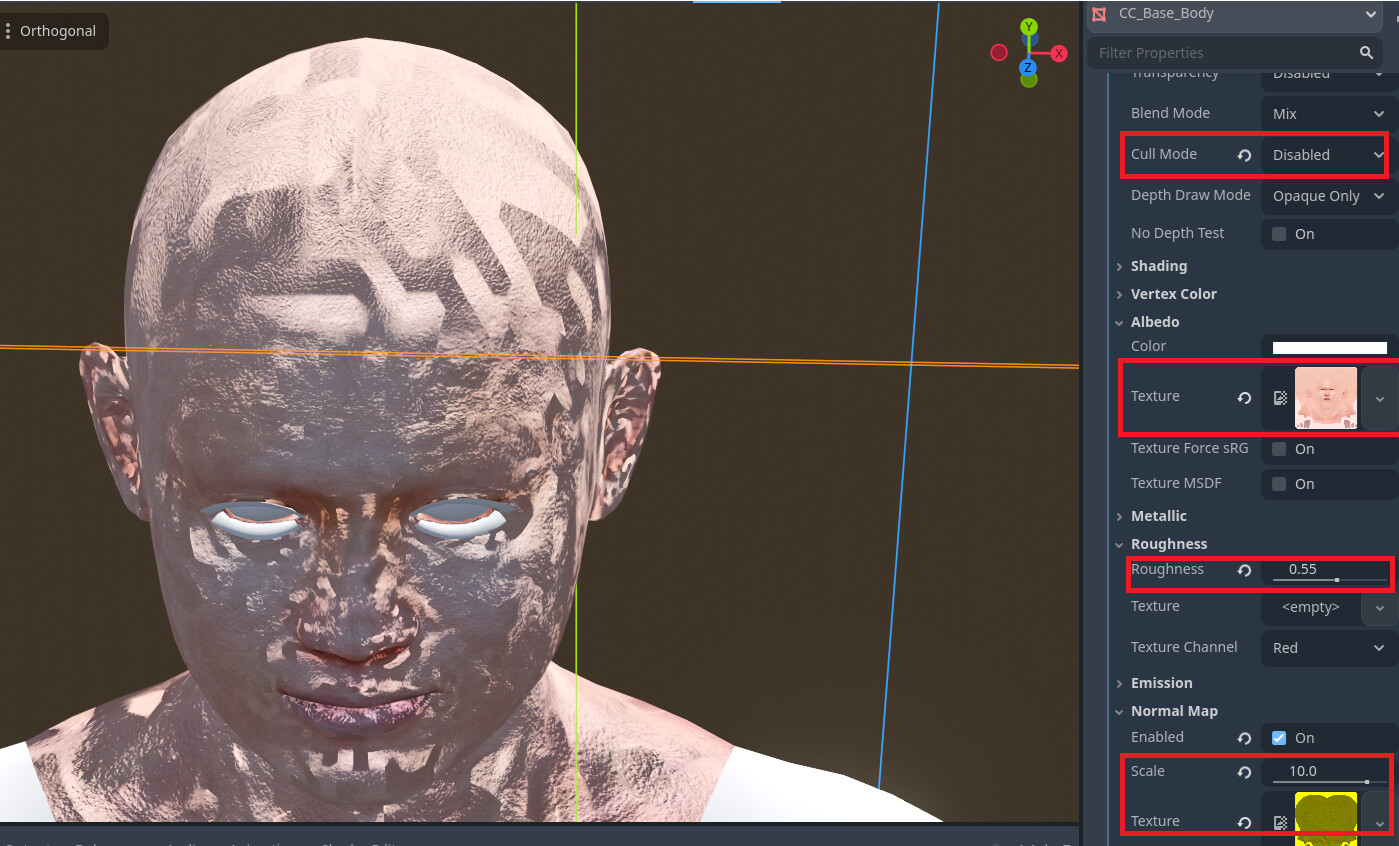Click the search magnifier in Filter Properties
Image resolution: width=1399 pixels, height=846 pixels.
point(1366,52)
